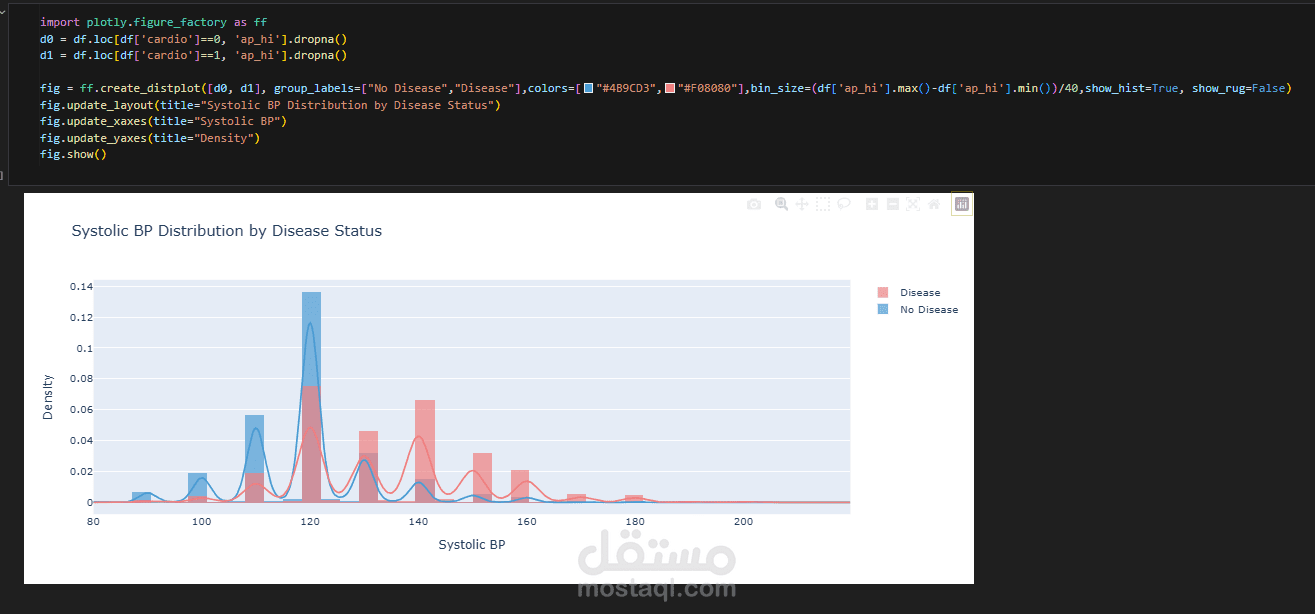Click fig.update_layout line in code
Viewport: 1315px width, 614px height.
pyautogui.click(x=270, y=105)
